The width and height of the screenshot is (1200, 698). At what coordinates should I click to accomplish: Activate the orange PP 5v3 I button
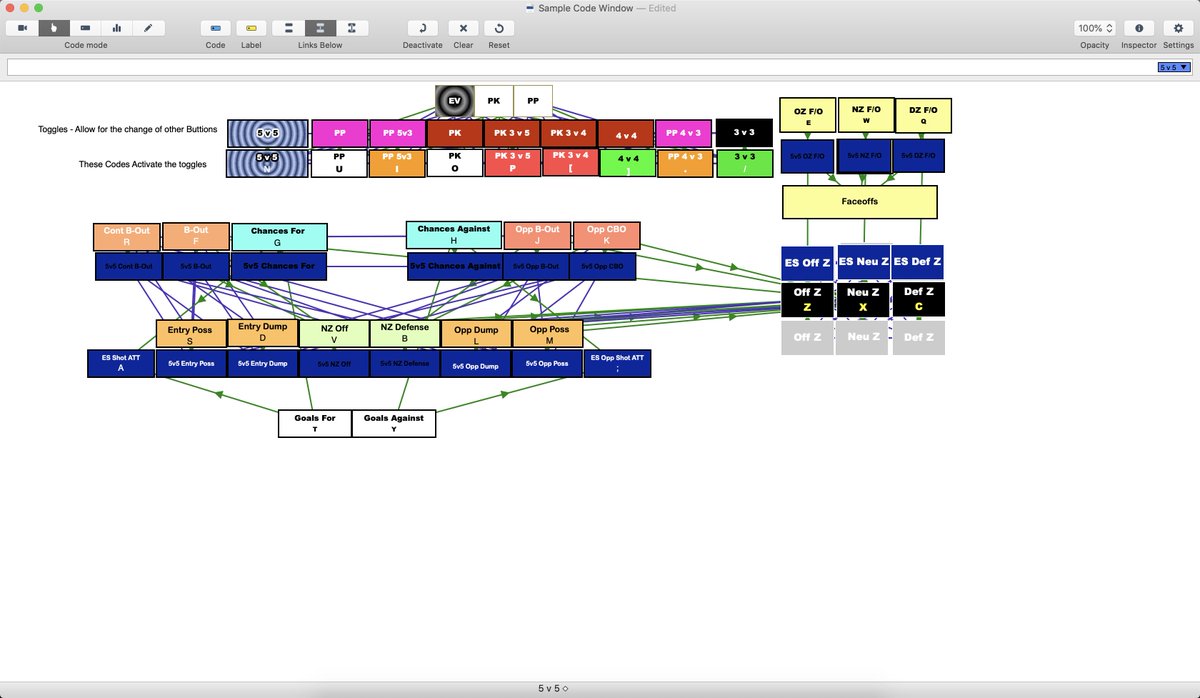tap(397, 163)
